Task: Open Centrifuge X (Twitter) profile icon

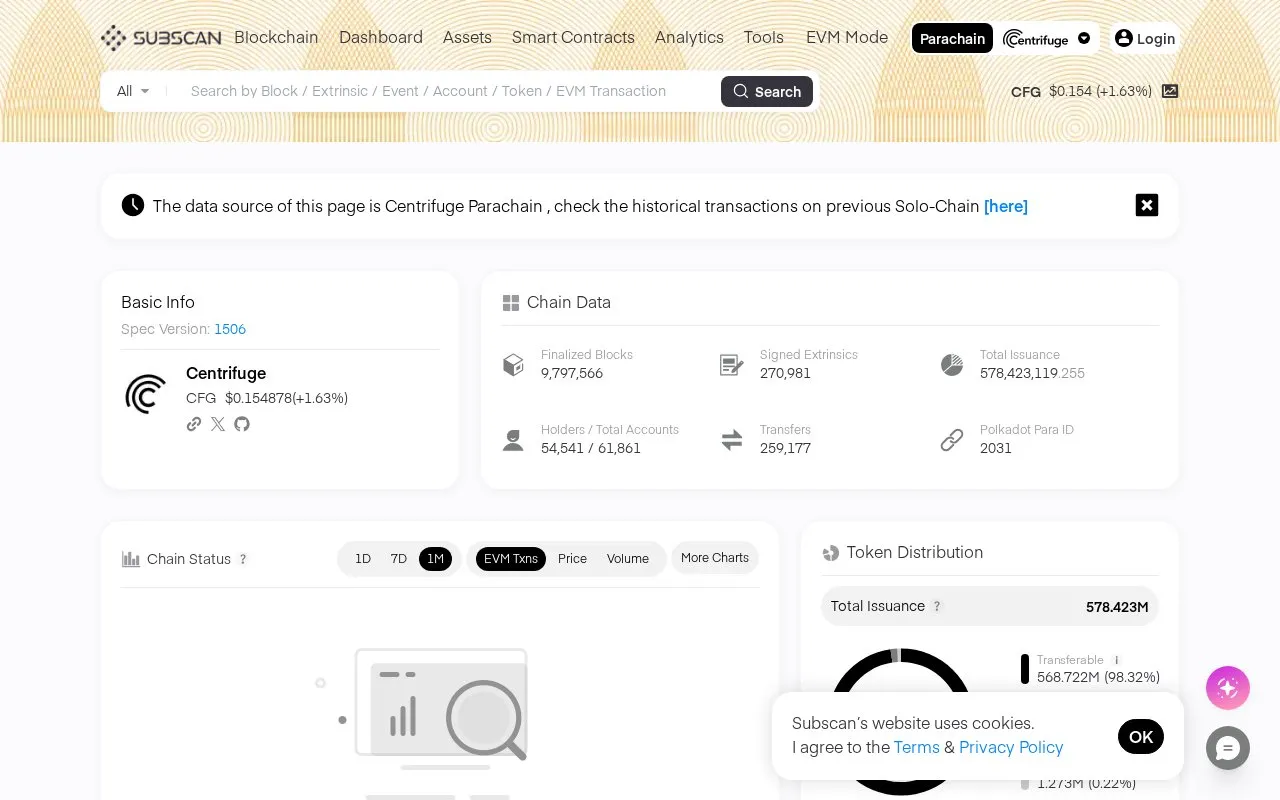Action: click(x=218, y=424)
